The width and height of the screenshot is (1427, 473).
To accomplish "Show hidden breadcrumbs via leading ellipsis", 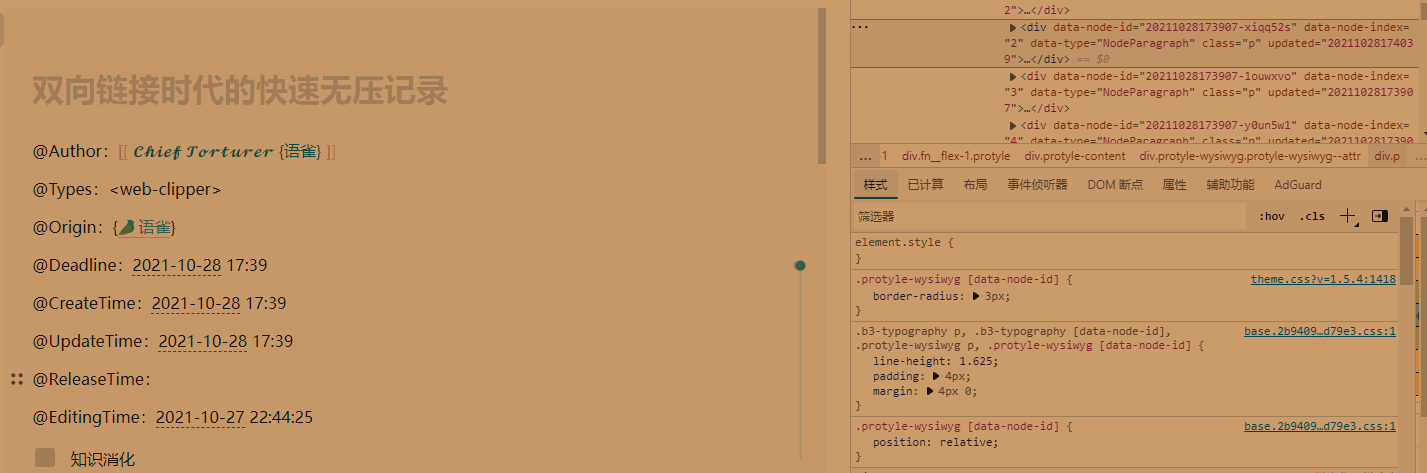I will point(865,157).
